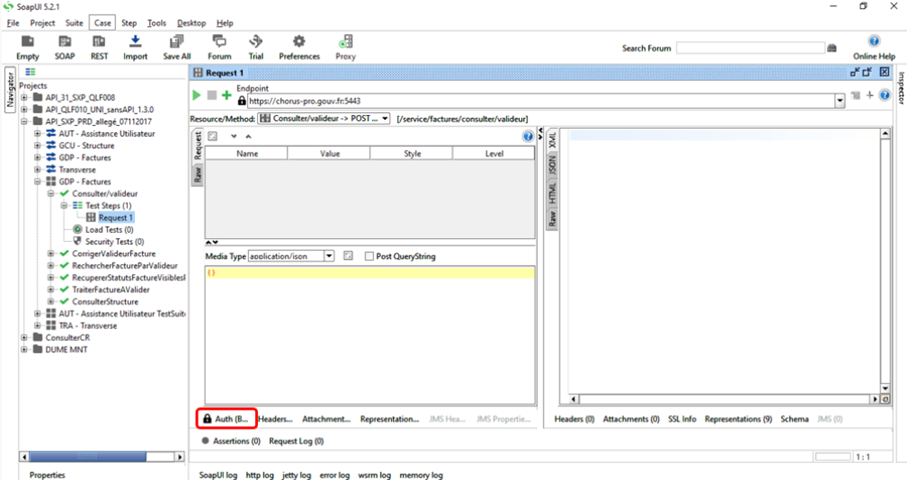The image size is (907, 480).
Task: Select Load Tests (0) tree node
Action: point(109,230)
